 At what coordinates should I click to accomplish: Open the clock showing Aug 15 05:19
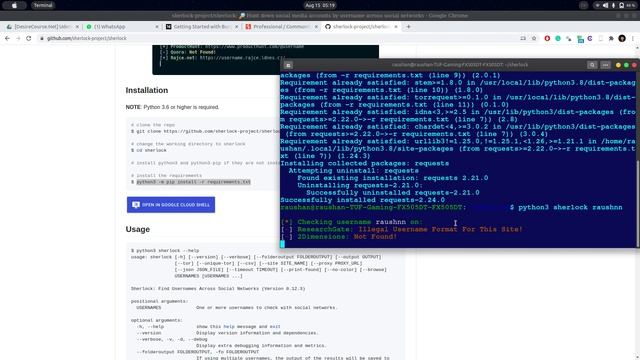coord(320,5)
